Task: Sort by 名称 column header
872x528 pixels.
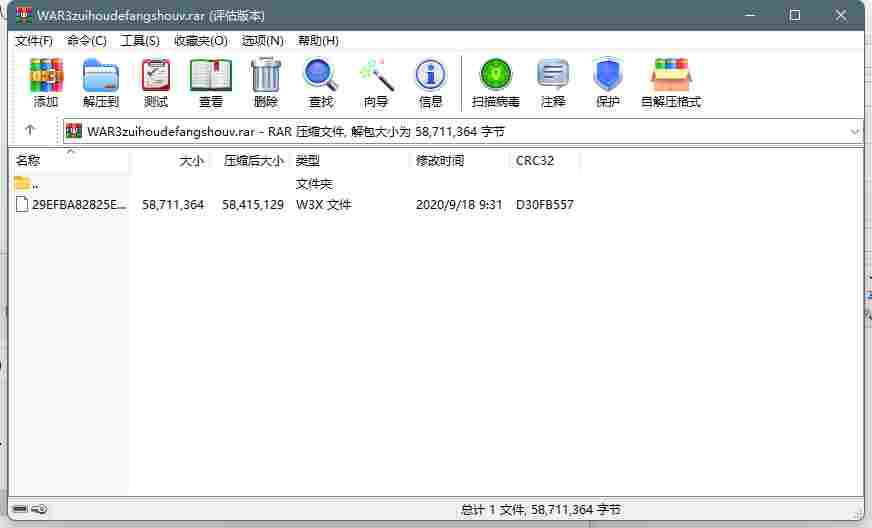Action: pos(71,160)
